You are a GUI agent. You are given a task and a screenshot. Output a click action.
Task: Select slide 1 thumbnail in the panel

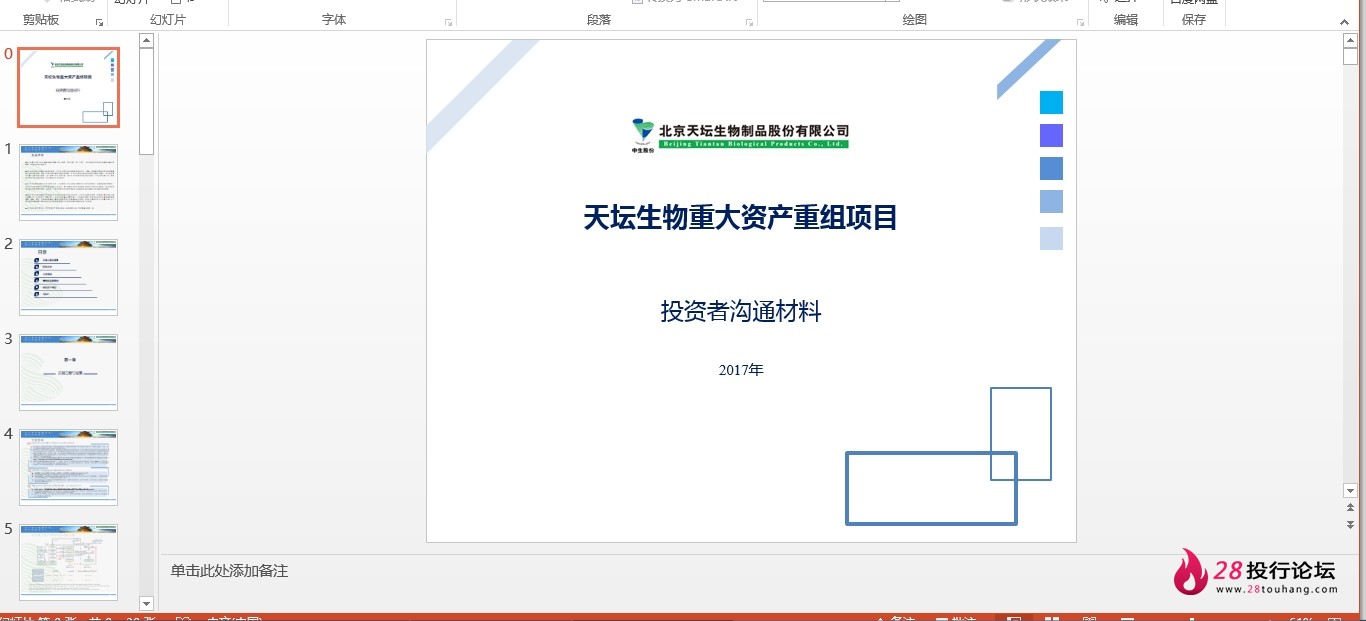point(68,182)
